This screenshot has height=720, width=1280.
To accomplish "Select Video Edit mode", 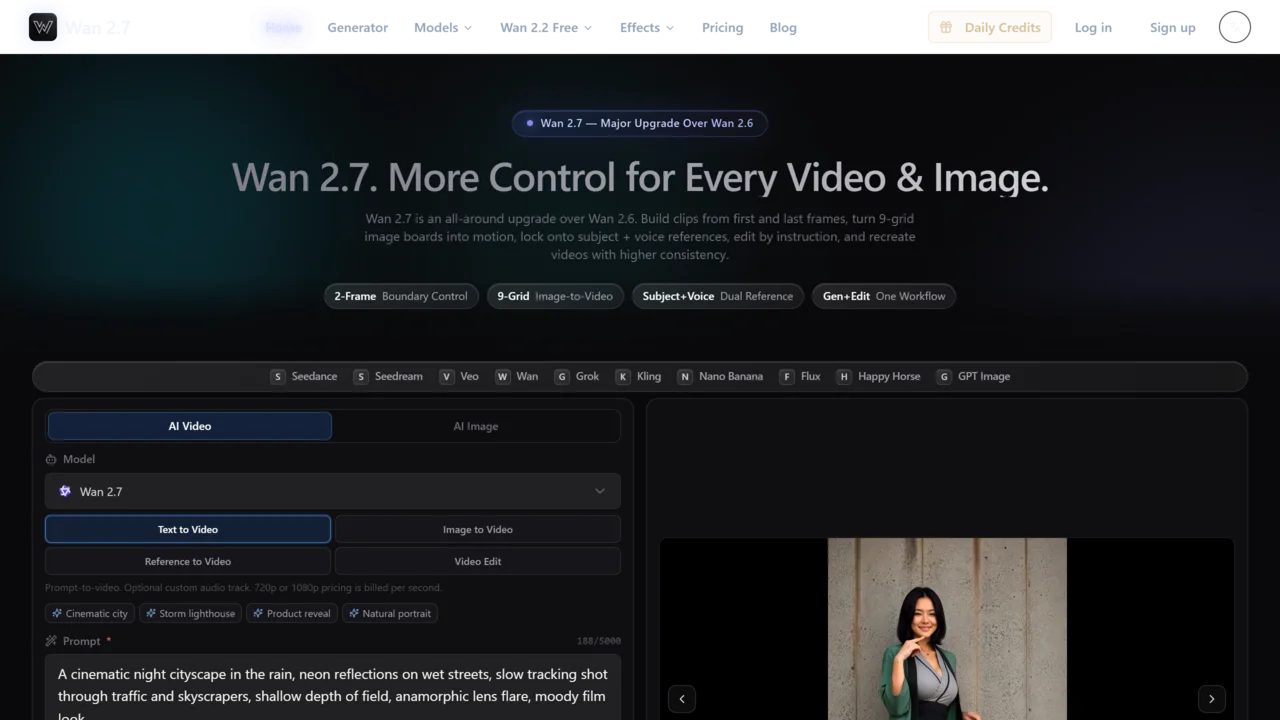I will click(478, 561).
